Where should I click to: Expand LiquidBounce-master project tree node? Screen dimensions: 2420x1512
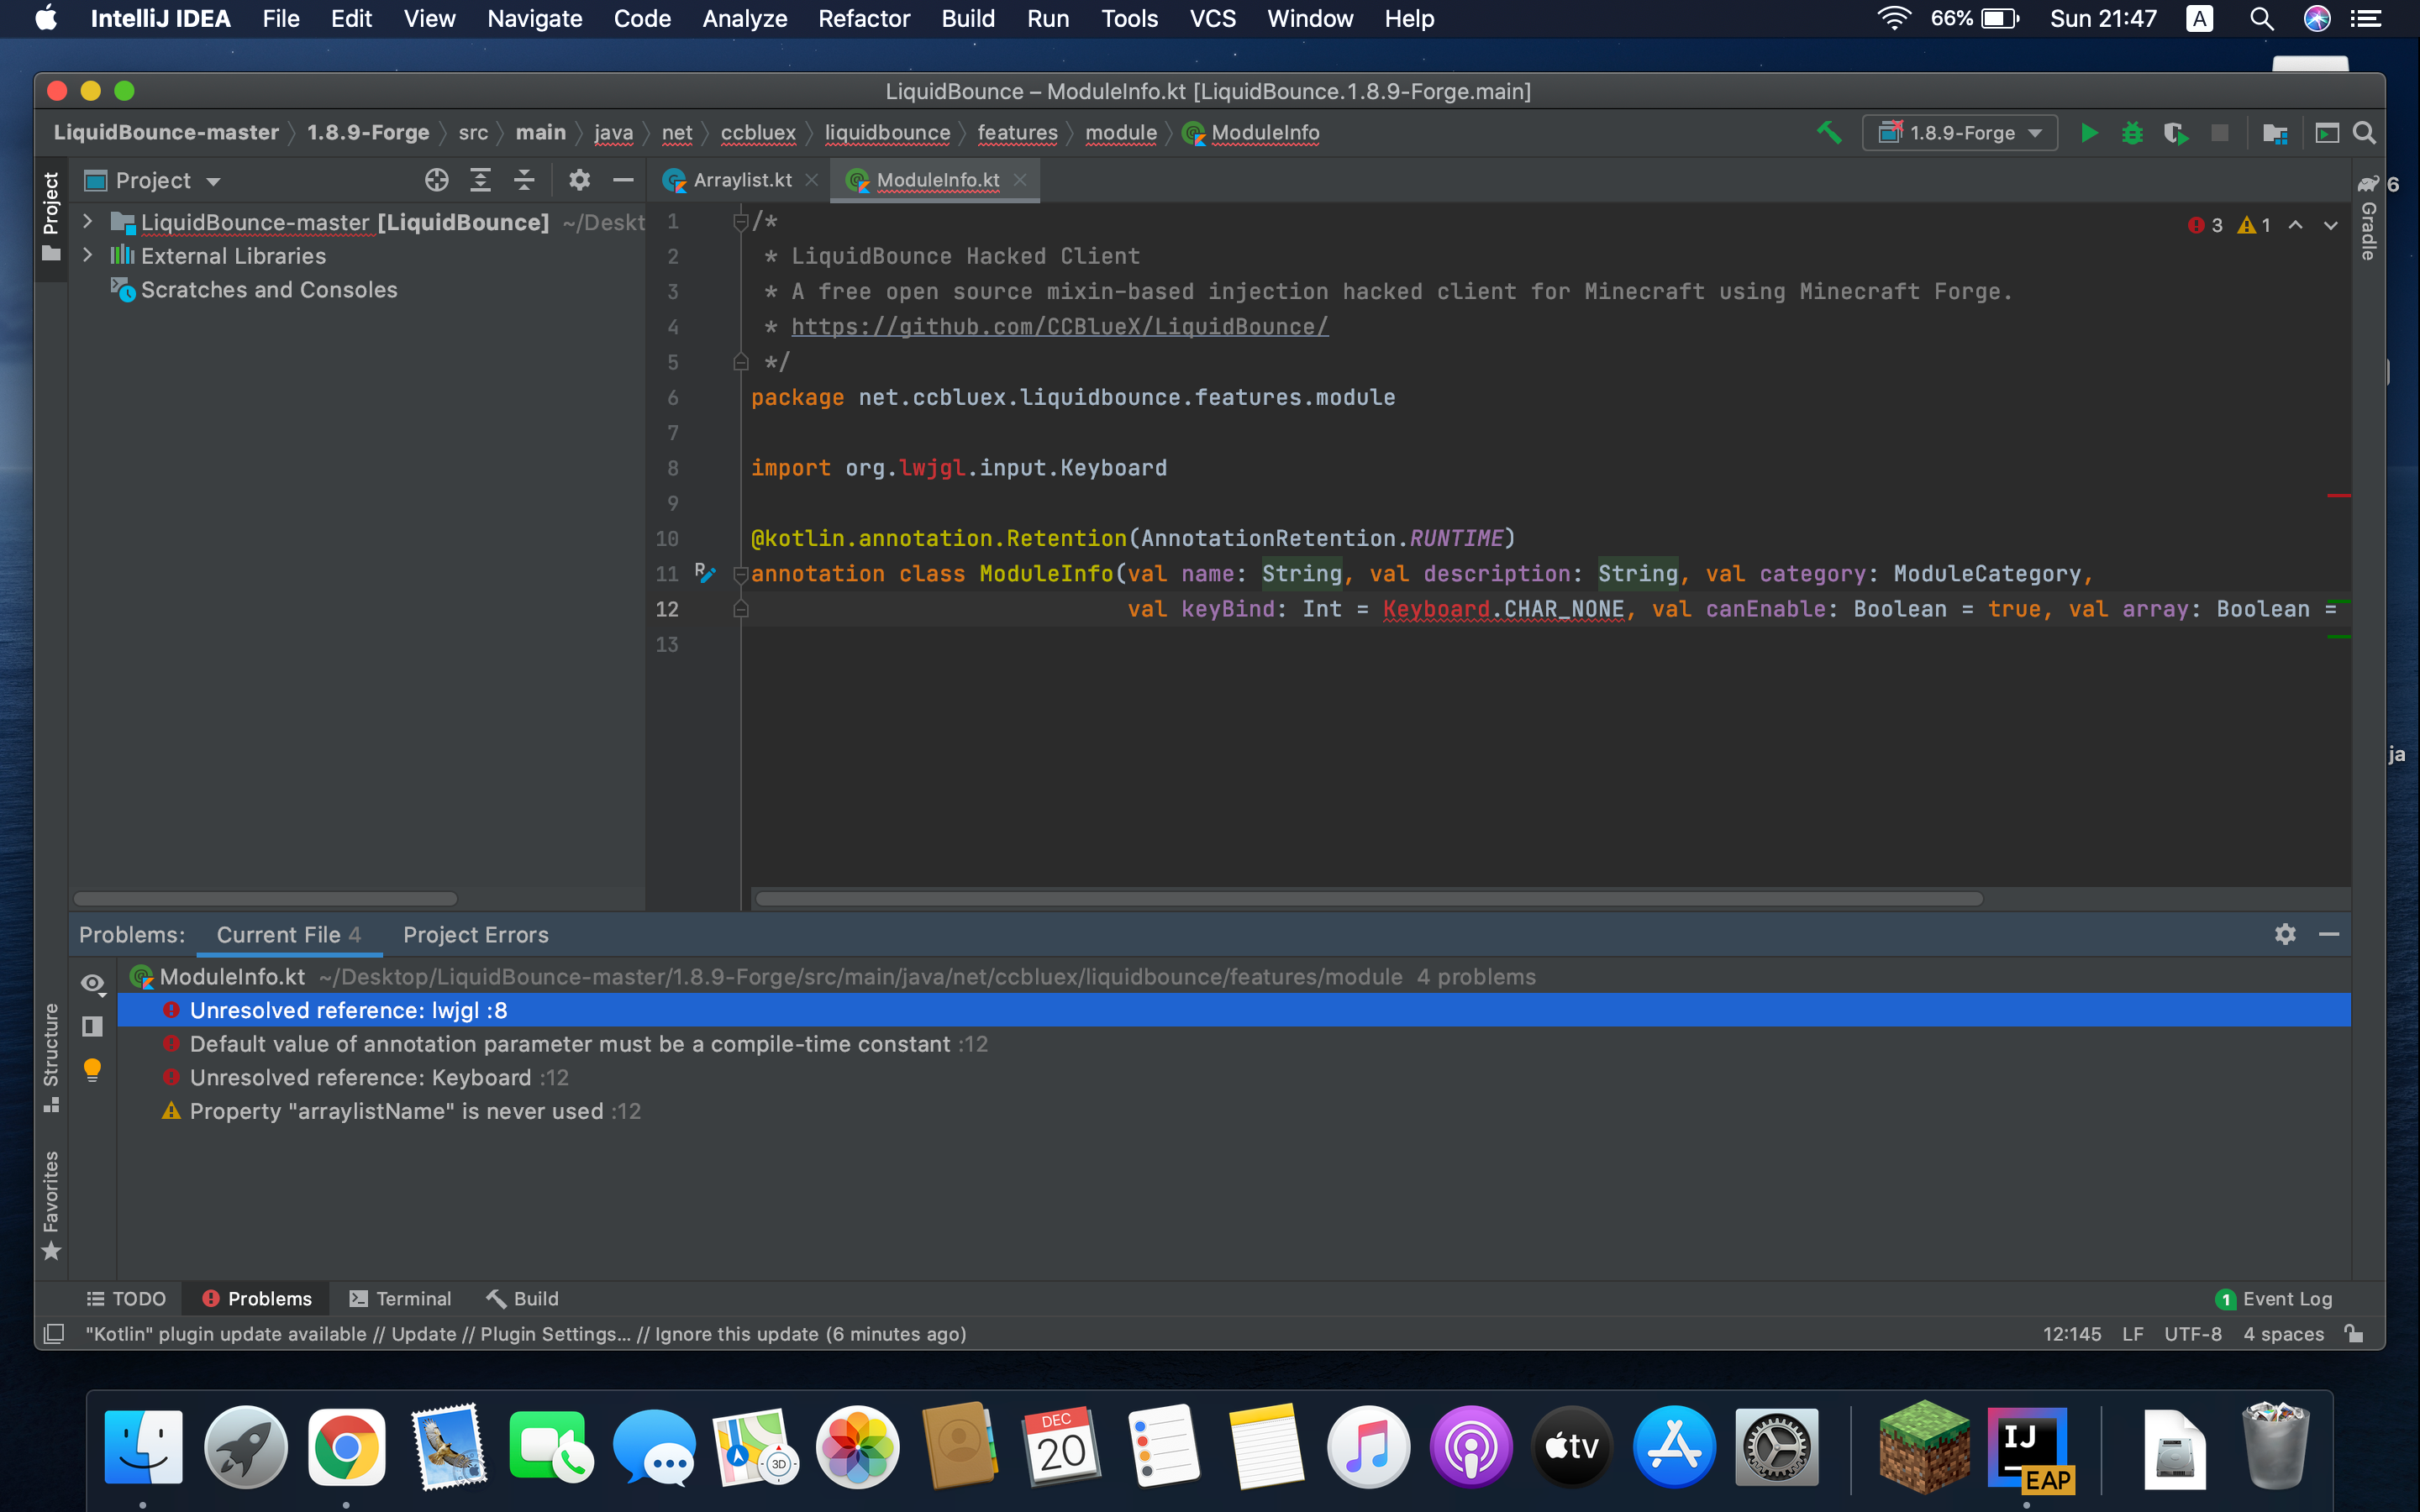88,222
